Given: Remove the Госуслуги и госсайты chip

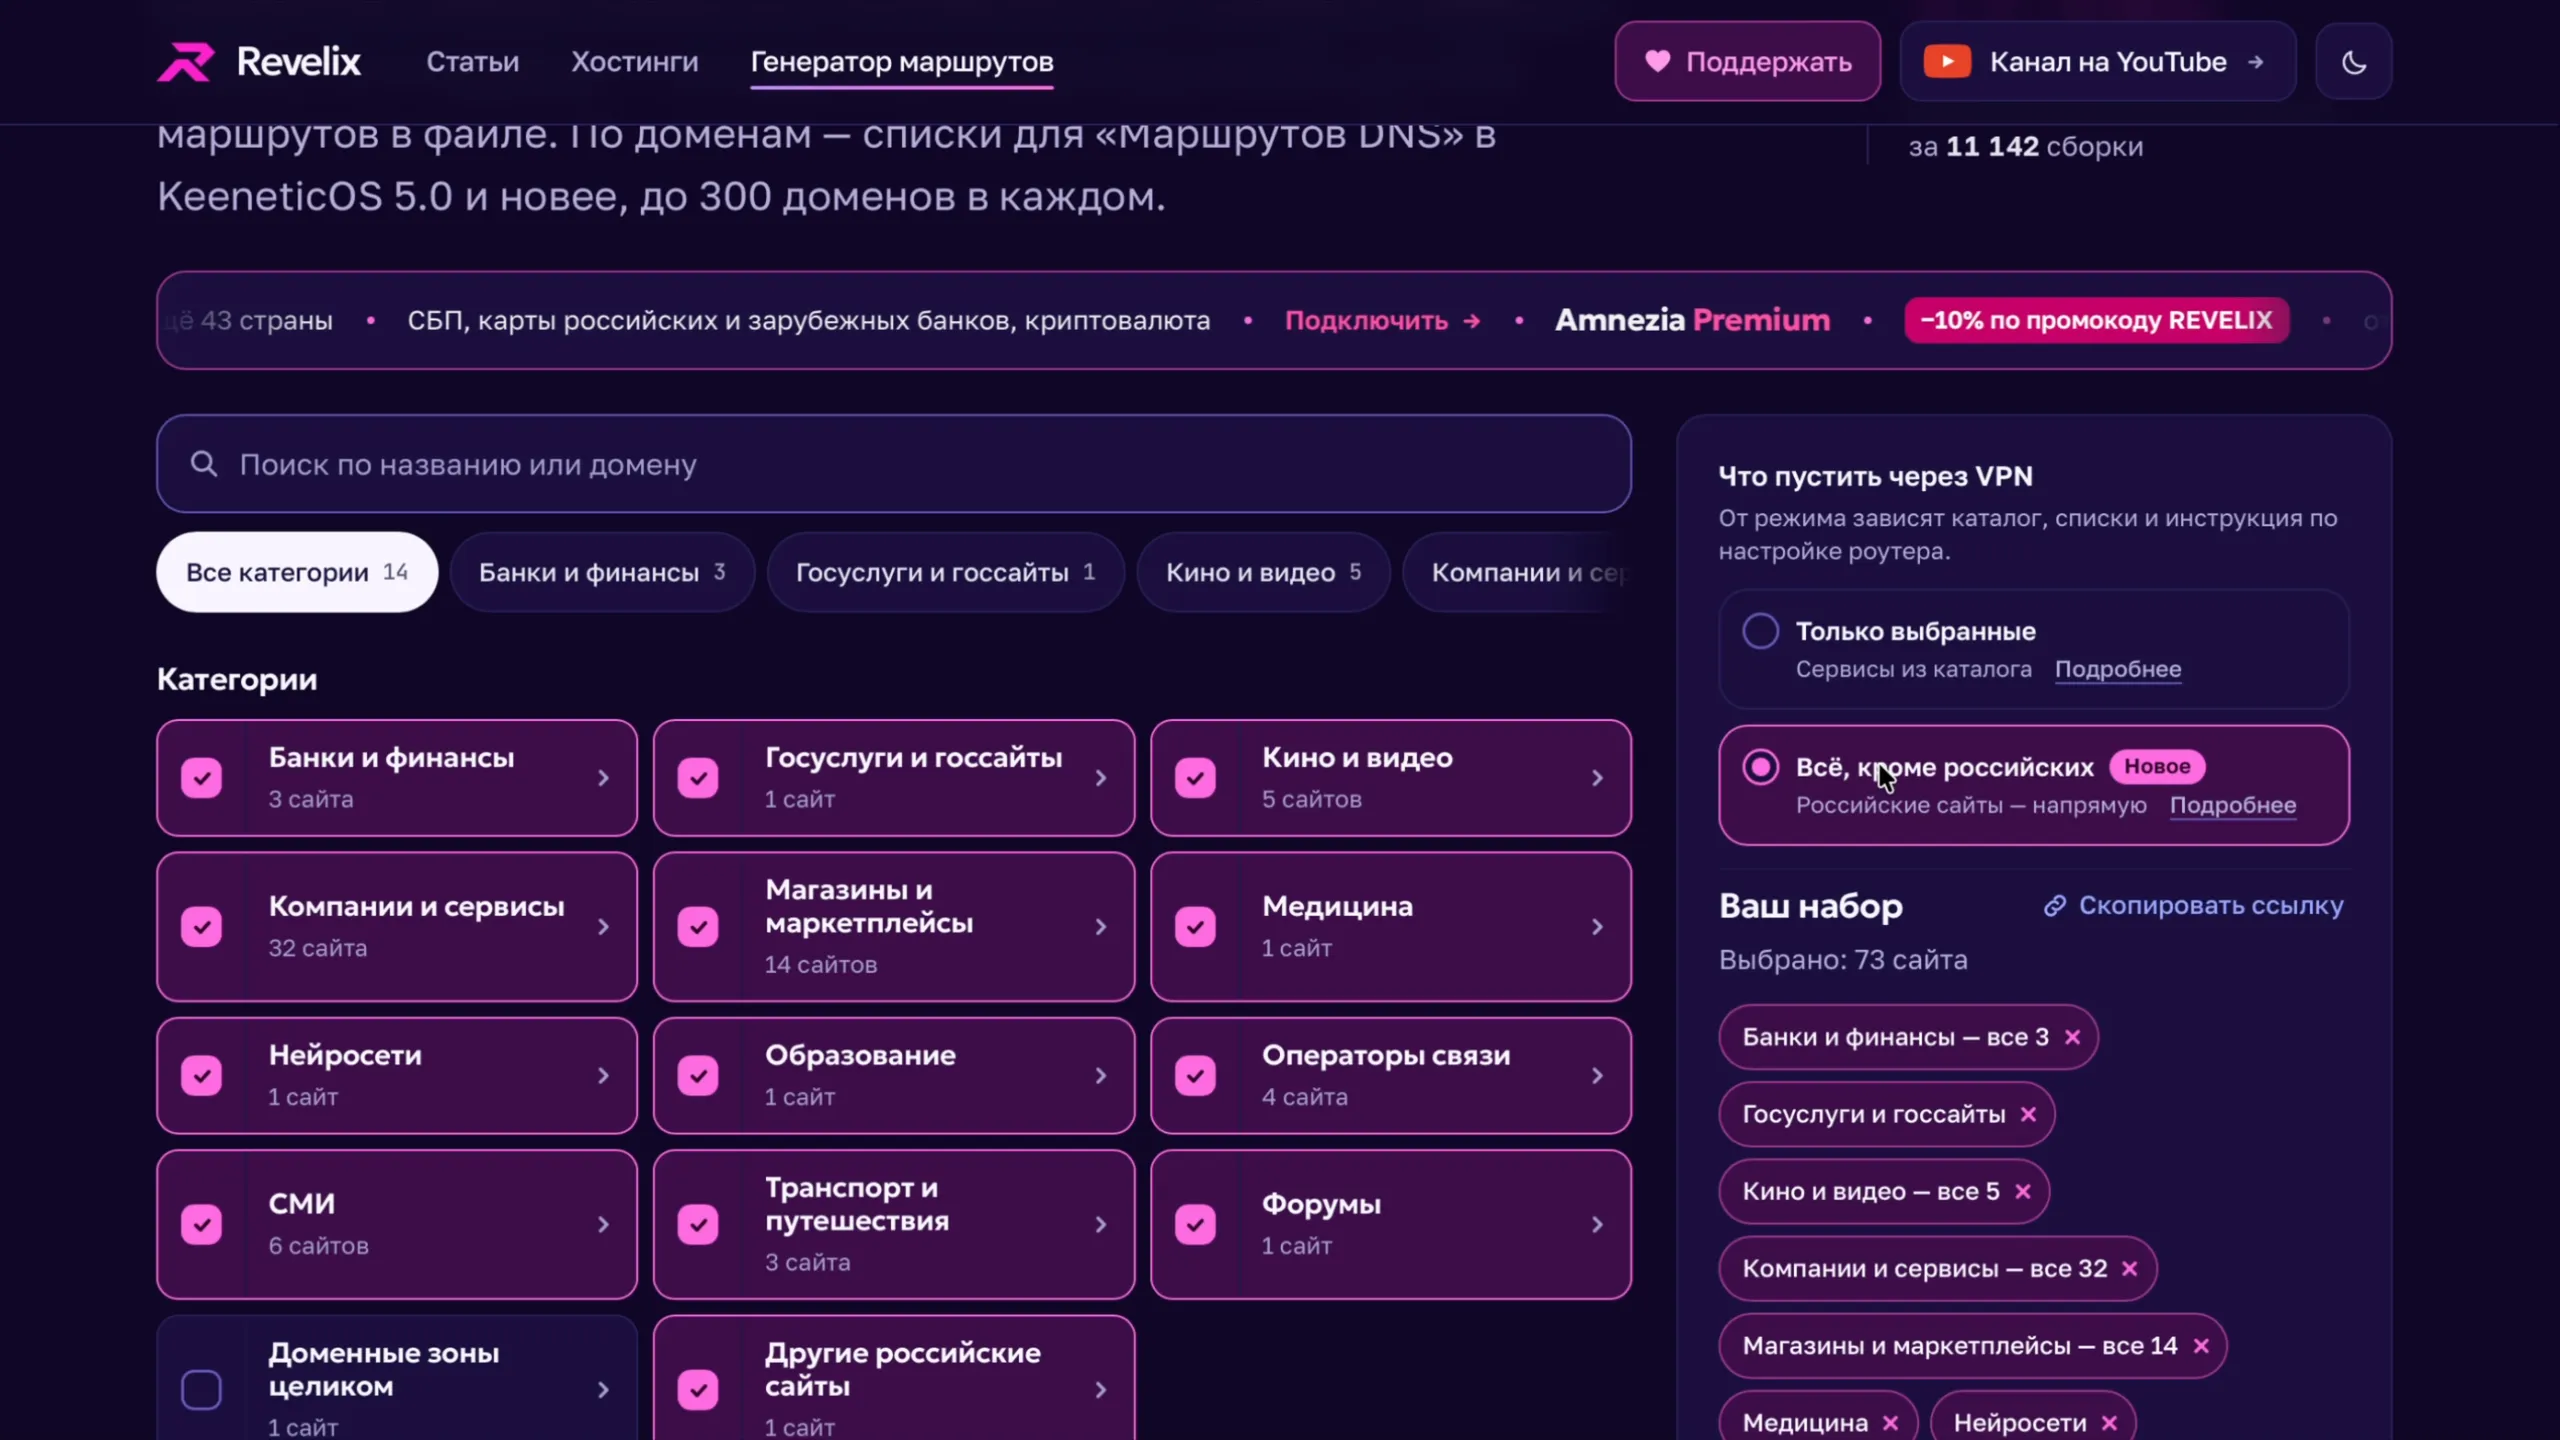Looking at the screenshot, I should (2028, 1114).
